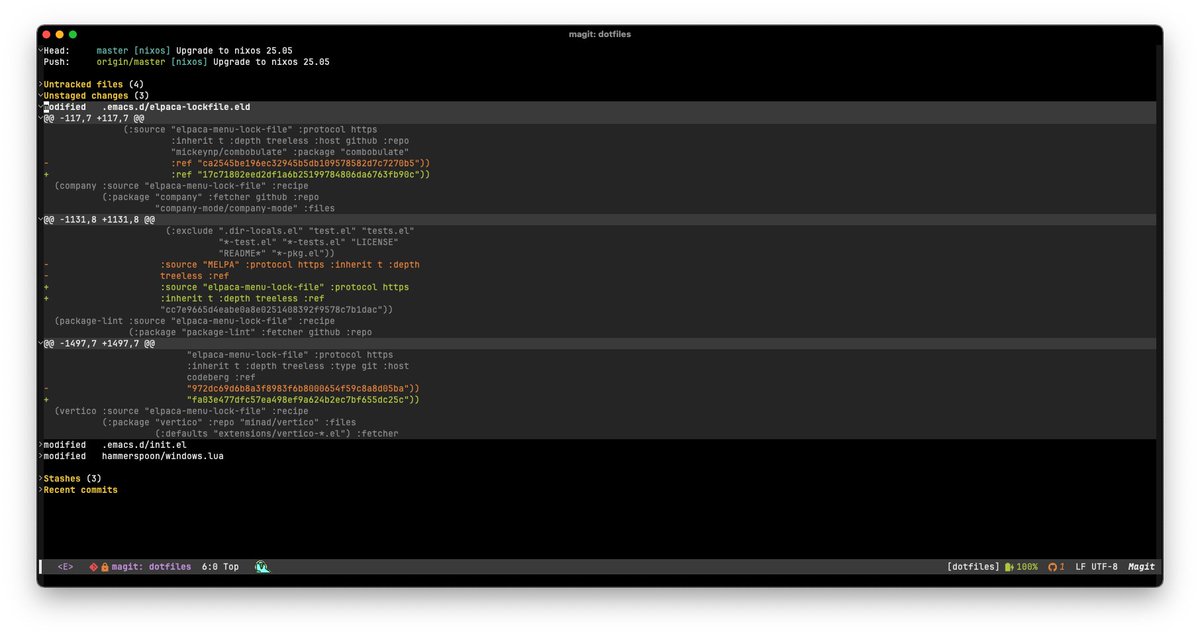Expand the modified hammerspoon/windows.lua diff
The width and height of the screenshot is (1200, 636).
click(41, 456)
